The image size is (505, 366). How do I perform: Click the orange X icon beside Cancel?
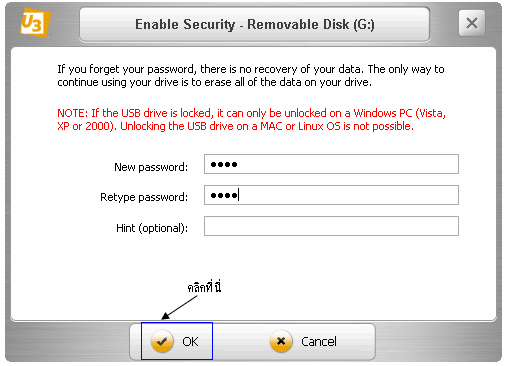point(281,341)
